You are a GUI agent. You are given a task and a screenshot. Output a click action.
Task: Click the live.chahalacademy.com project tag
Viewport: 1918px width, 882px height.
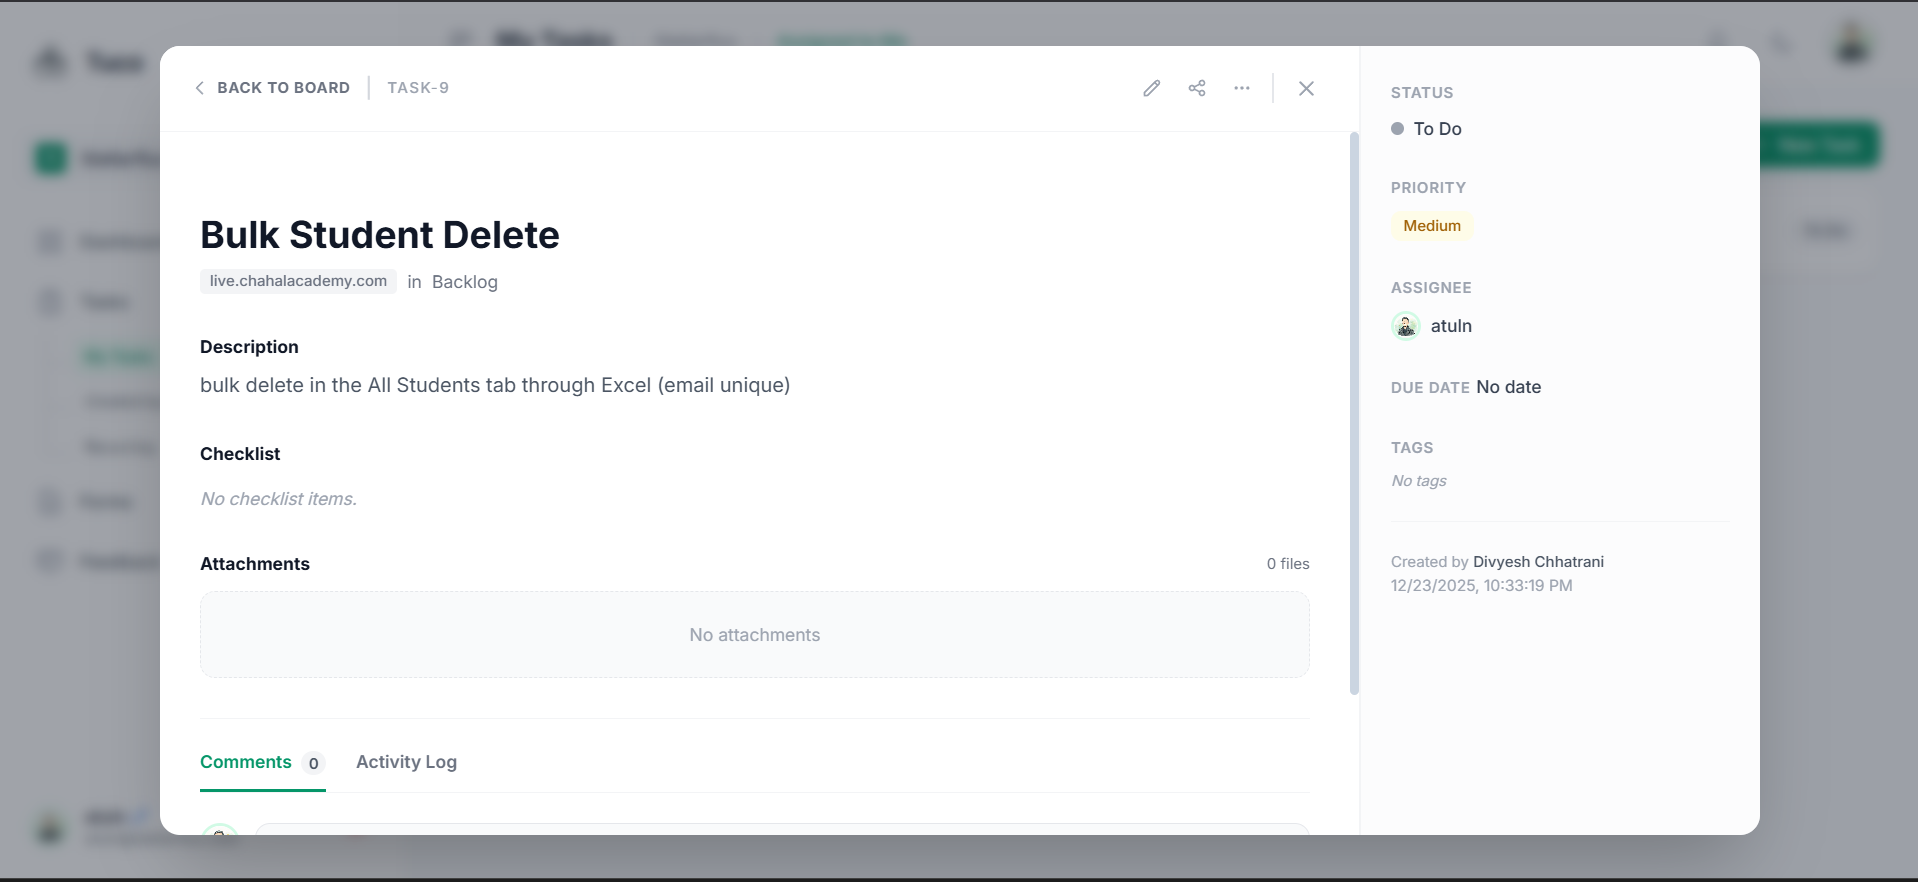298,281
